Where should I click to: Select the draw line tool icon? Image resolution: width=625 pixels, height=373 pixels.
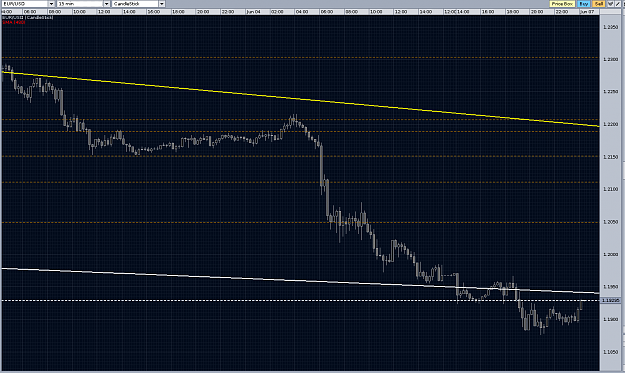pyautogui.click(x=618, y=4)
